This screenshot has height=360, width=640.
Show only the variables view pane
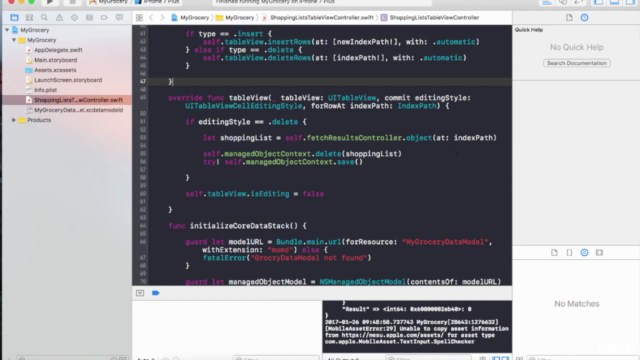pyautogui.click(x=496, y=358)
